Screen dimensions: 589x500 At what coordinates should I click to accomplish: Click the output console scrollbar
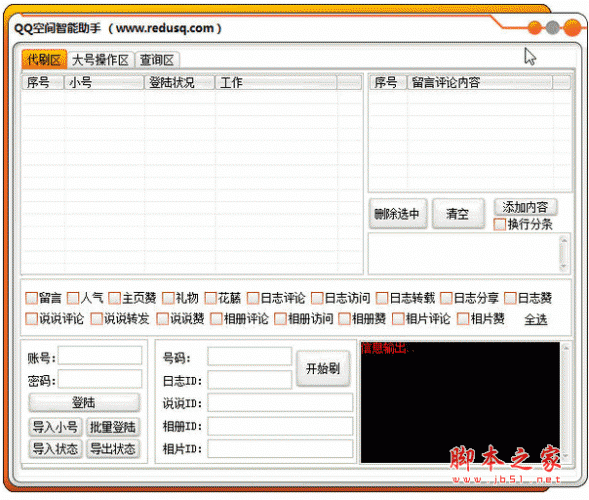tap(566, 402)
